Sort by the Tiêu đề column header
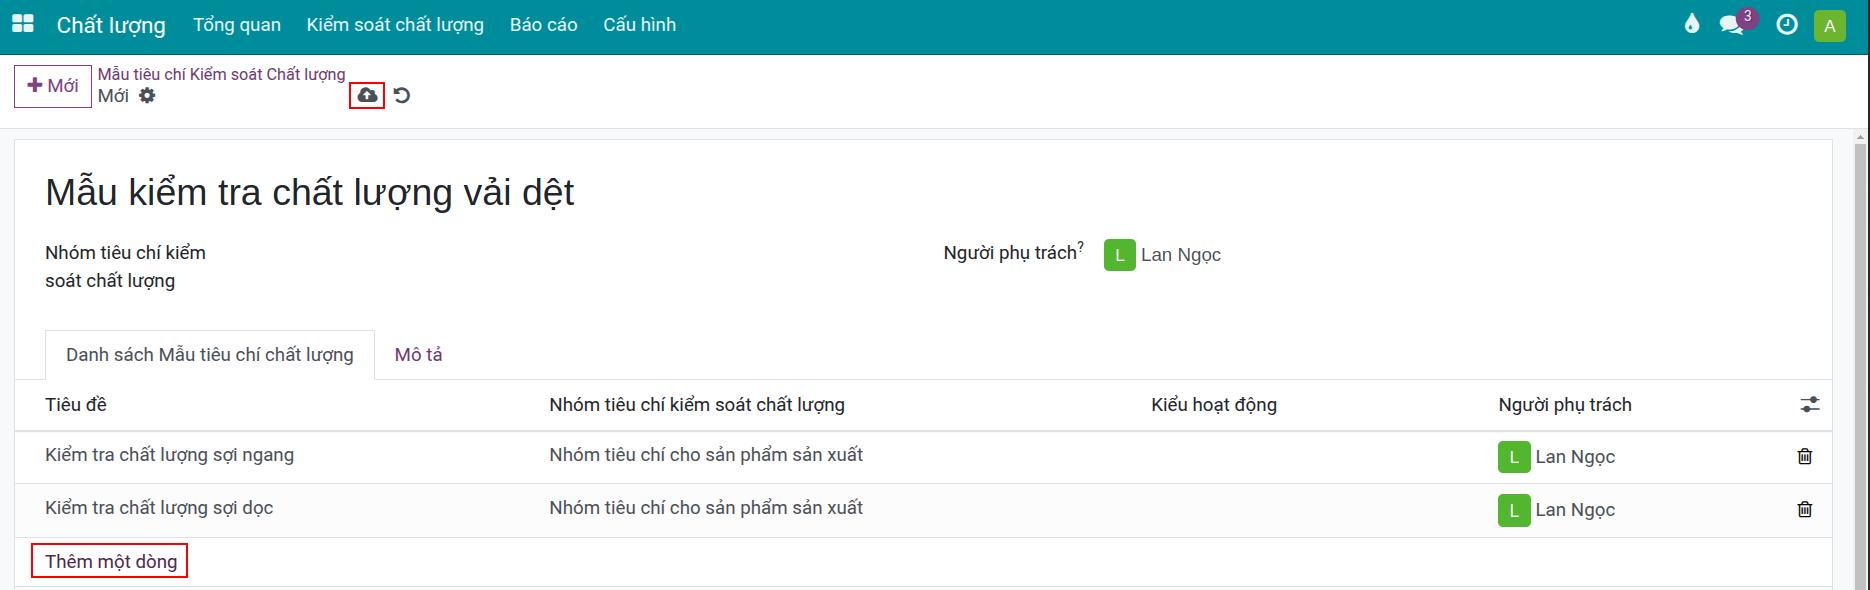This screenshot has height=590, width=1870. point(76,405)
